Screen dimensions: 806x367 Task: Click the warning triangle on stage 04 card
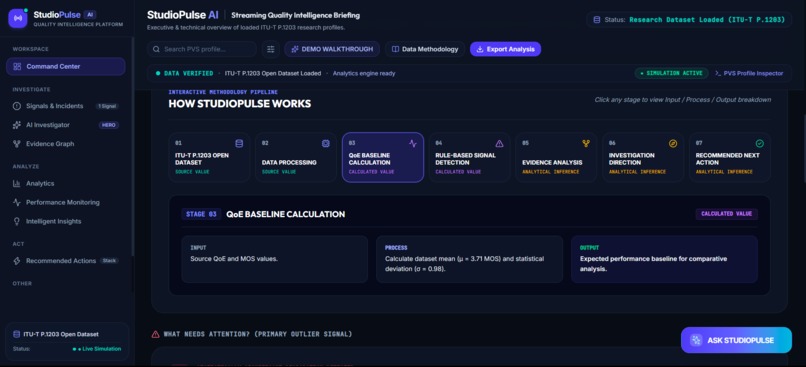coord(499,143)
